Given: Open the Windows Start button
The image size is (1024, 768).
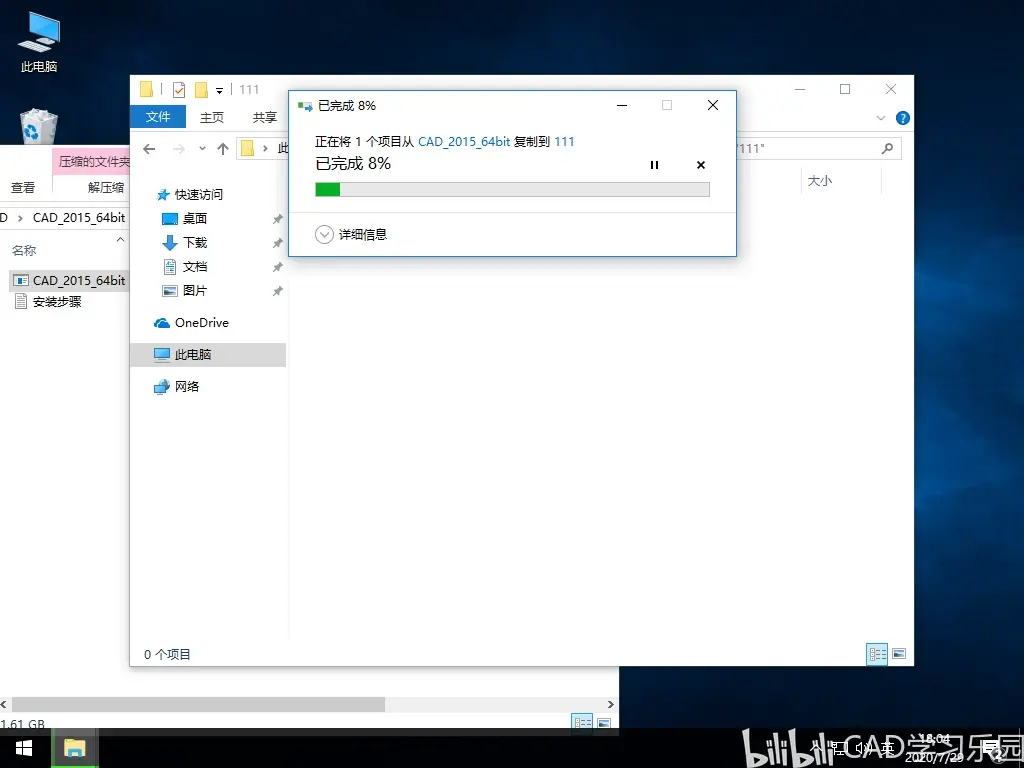Looking at the screenshot, I should 25,748.
